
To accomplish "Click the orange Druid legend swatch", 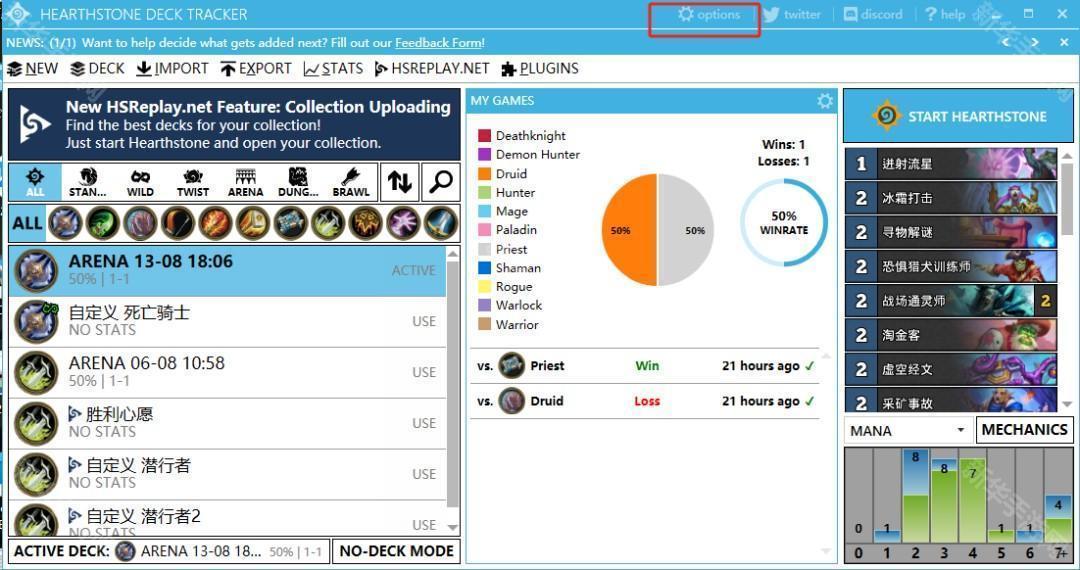I will click(x=485, y=173).
